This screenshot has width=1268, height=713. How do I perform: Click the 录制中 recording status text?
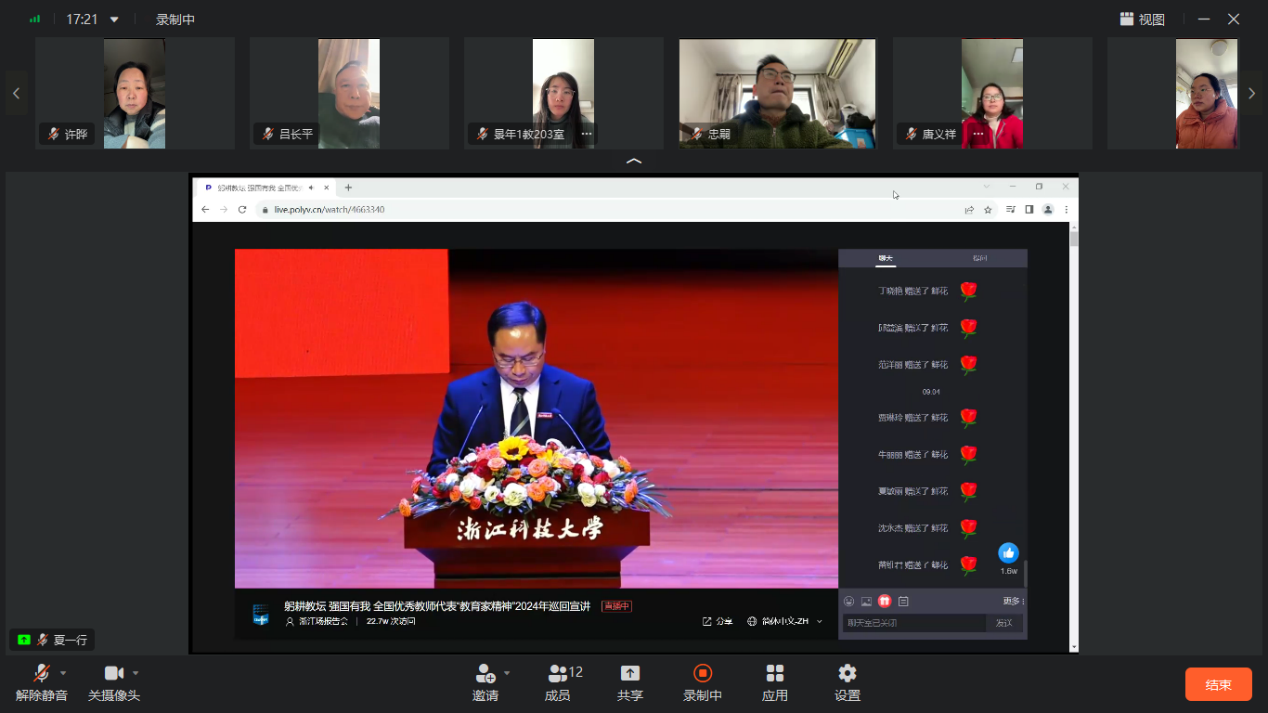coord(176,20)
